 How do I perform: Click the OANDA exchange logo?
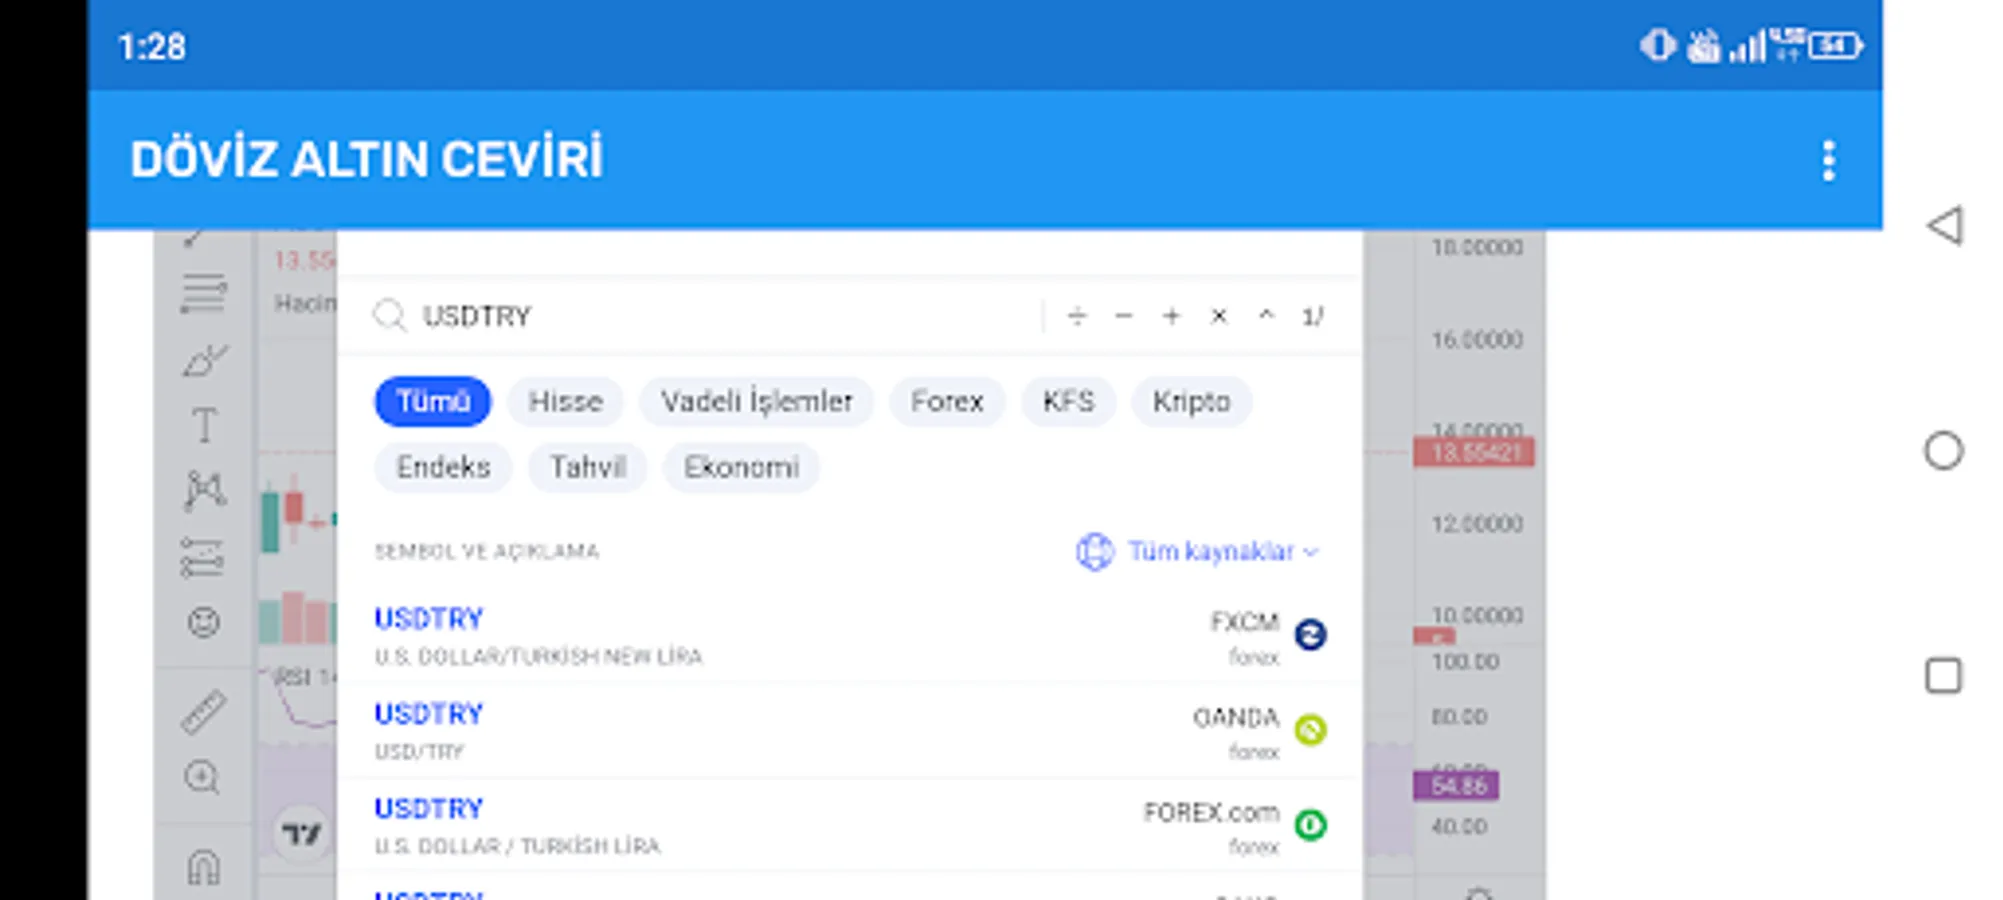[x=1310, y=730]
